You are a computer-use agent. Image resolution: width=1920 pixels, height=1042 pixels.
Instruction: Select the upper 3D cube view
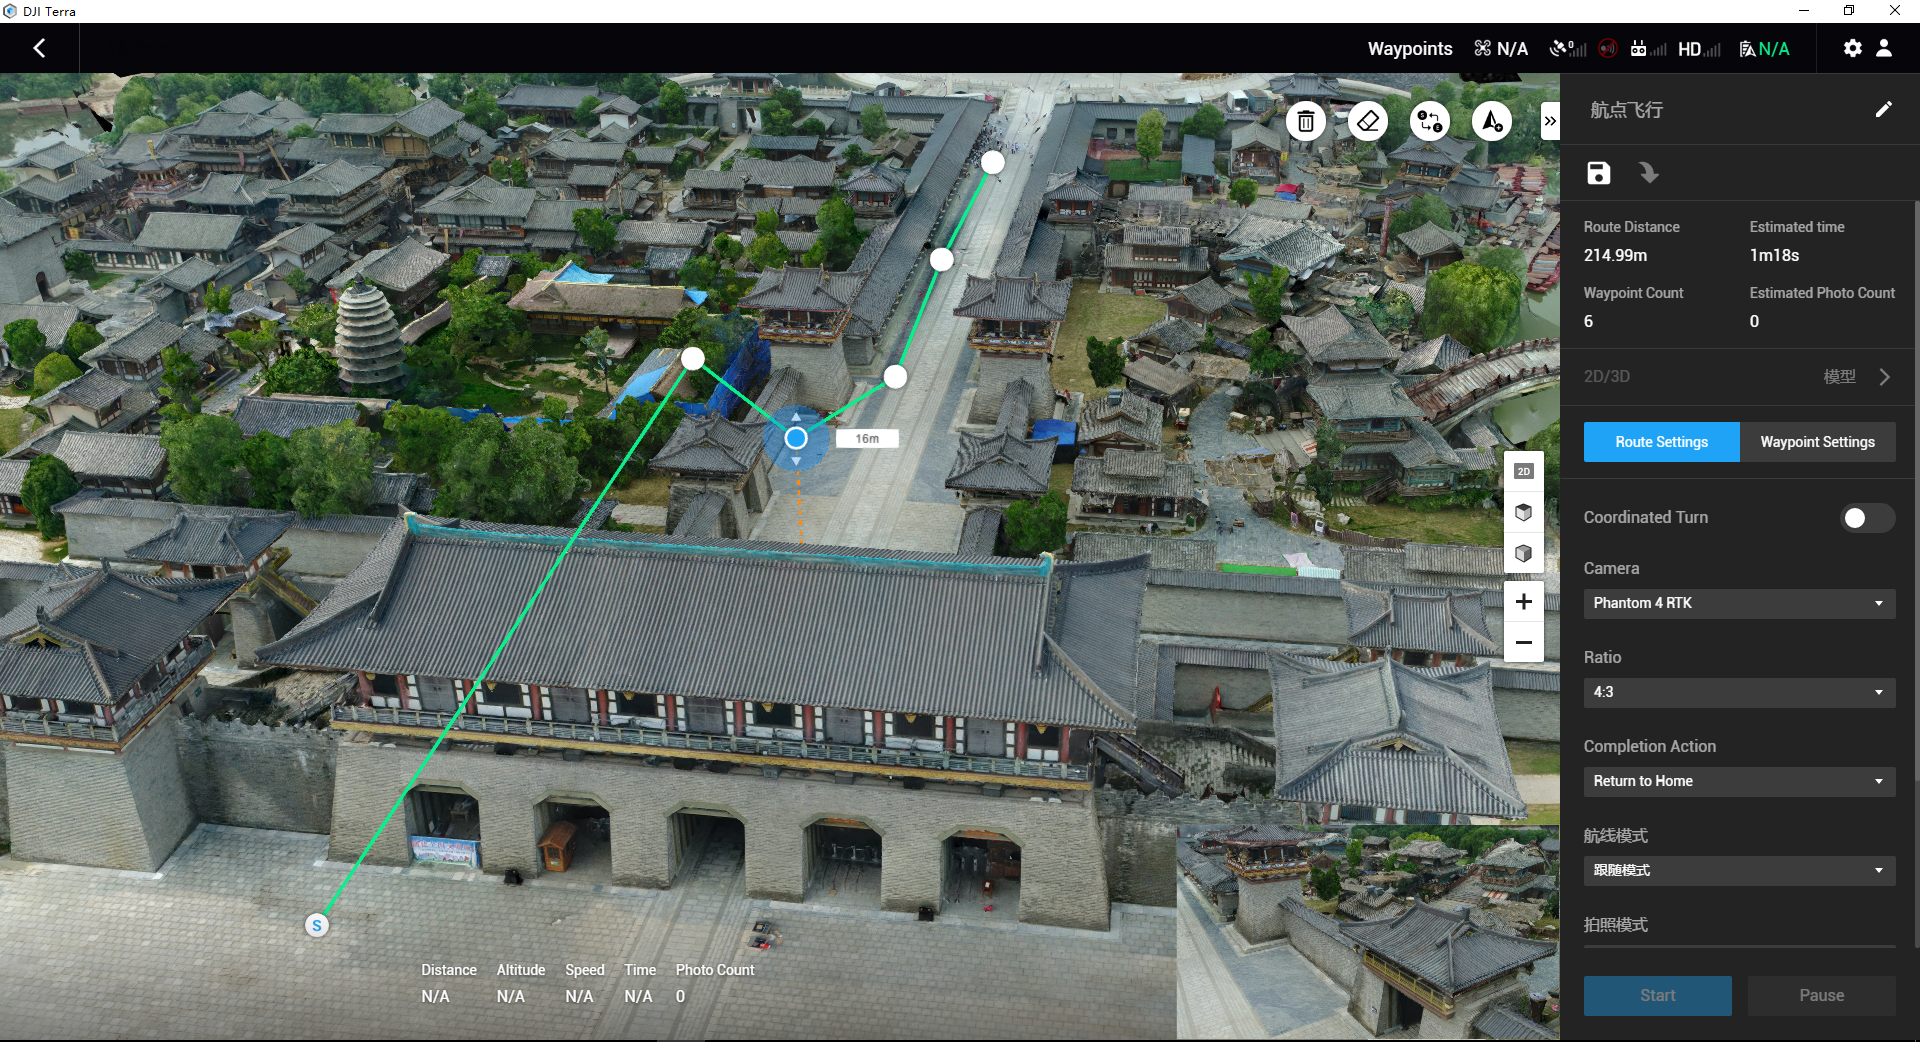[x=1523, y=512]
